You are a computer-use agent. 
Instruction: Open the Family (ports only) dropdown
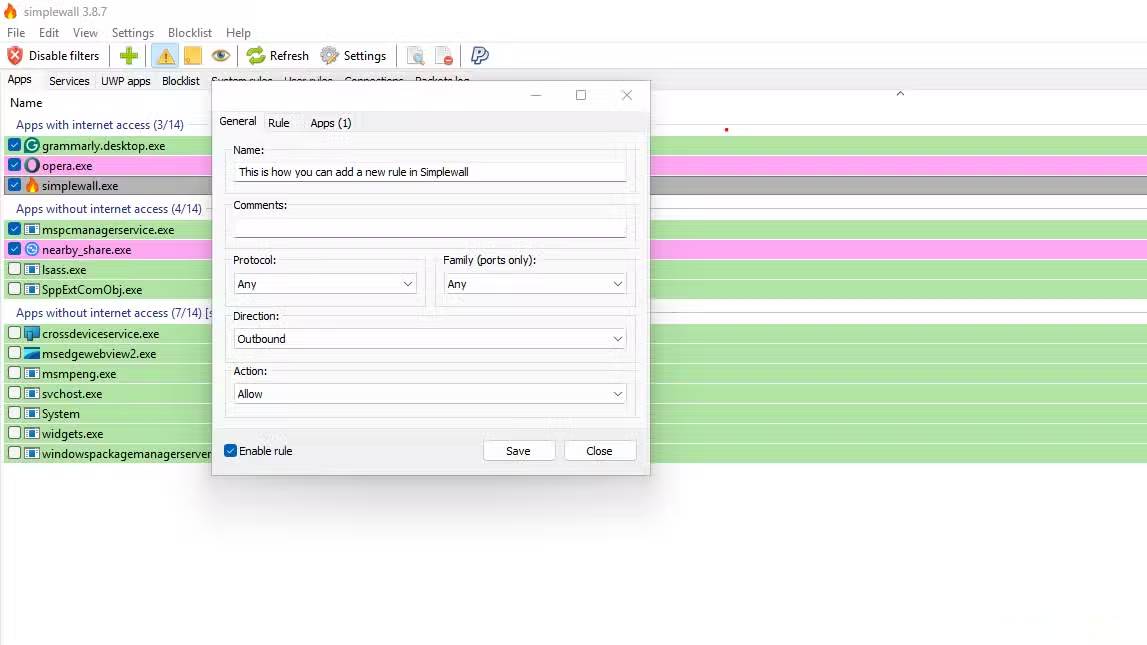[x=535, y=284]
